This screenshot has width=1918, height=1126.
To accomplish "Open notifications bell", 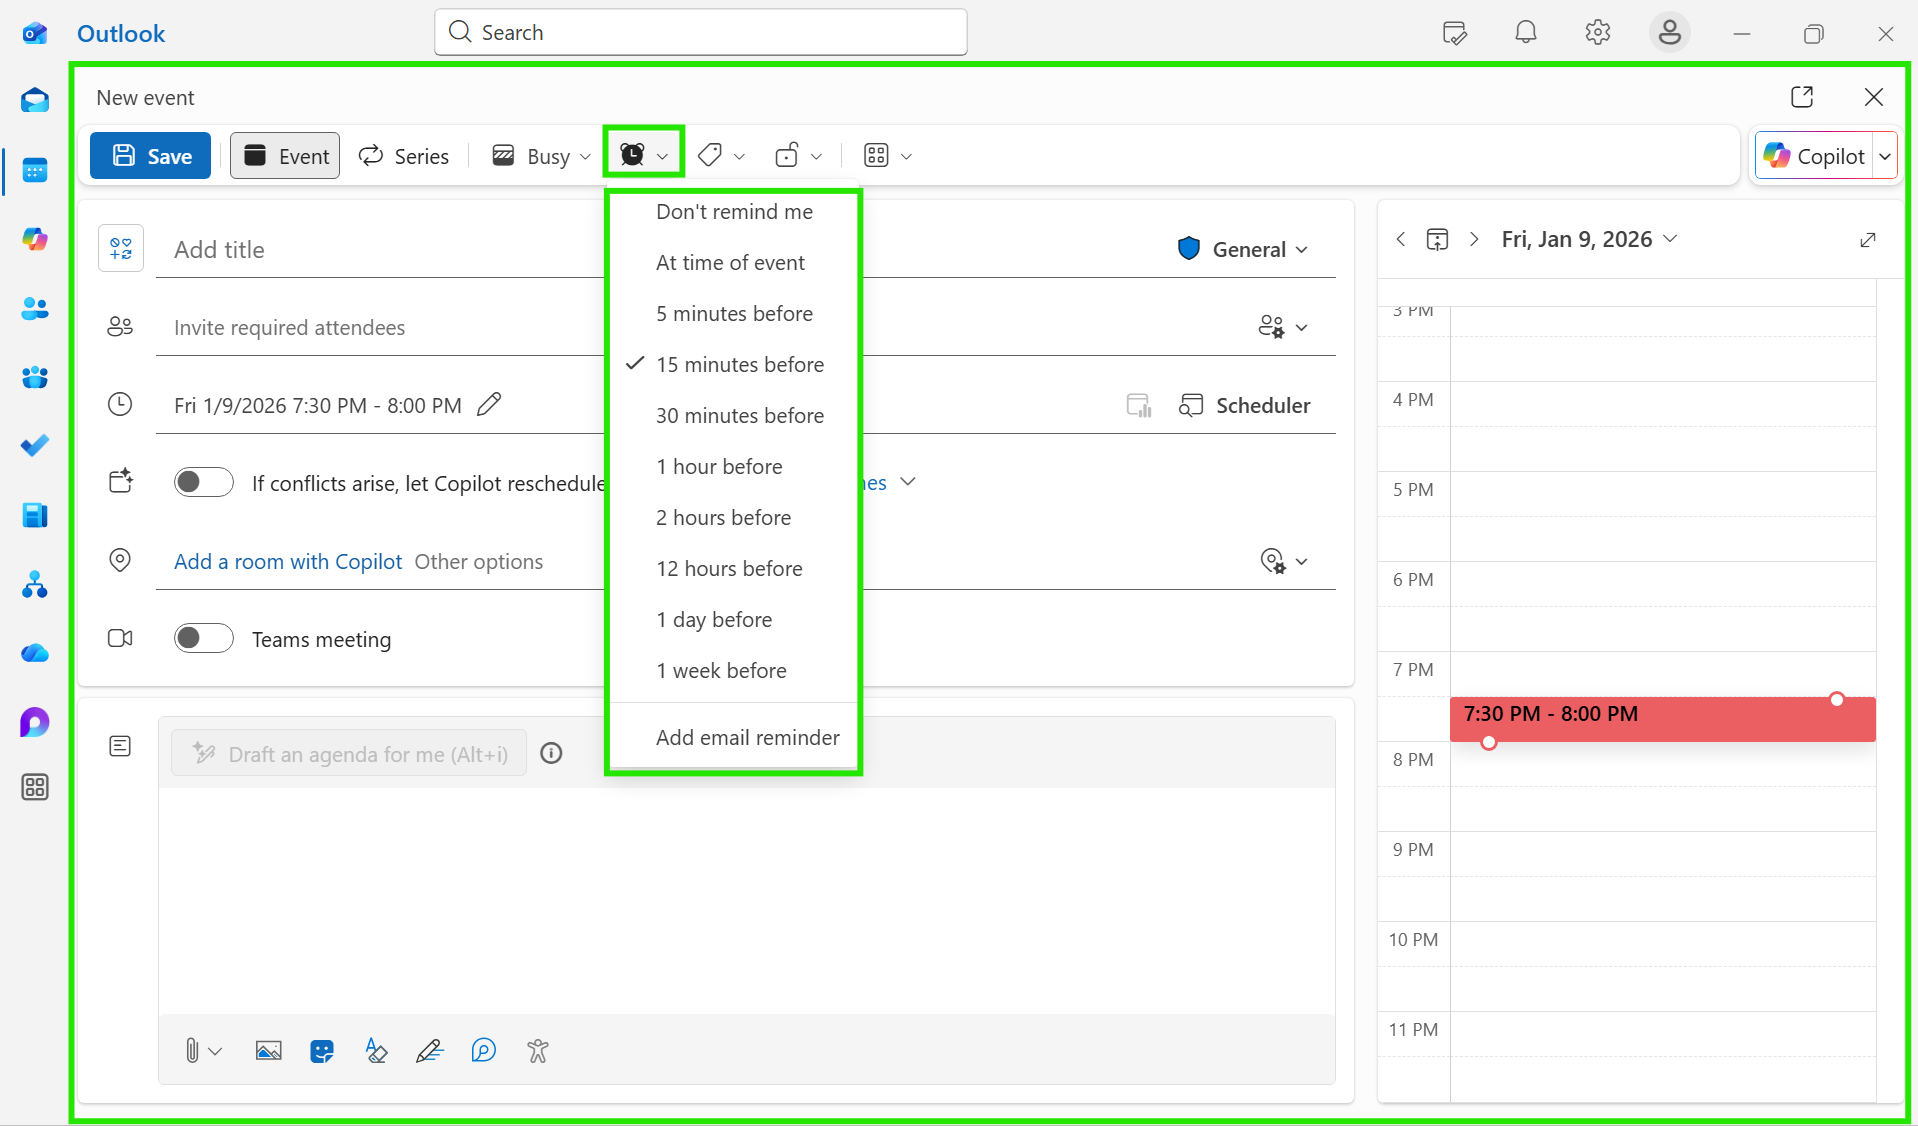I will [x=1526, y=33].
